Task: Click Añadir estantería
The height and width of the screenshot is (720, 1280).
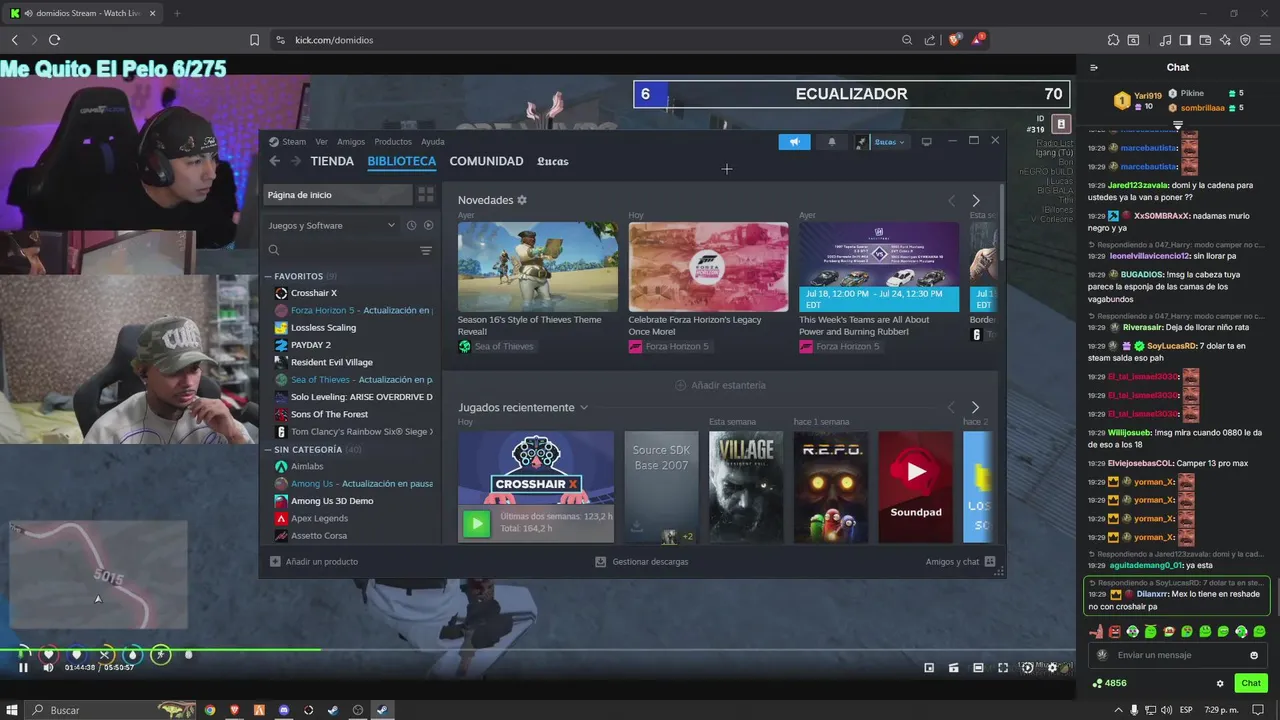Action: click(x=720, y=385)
